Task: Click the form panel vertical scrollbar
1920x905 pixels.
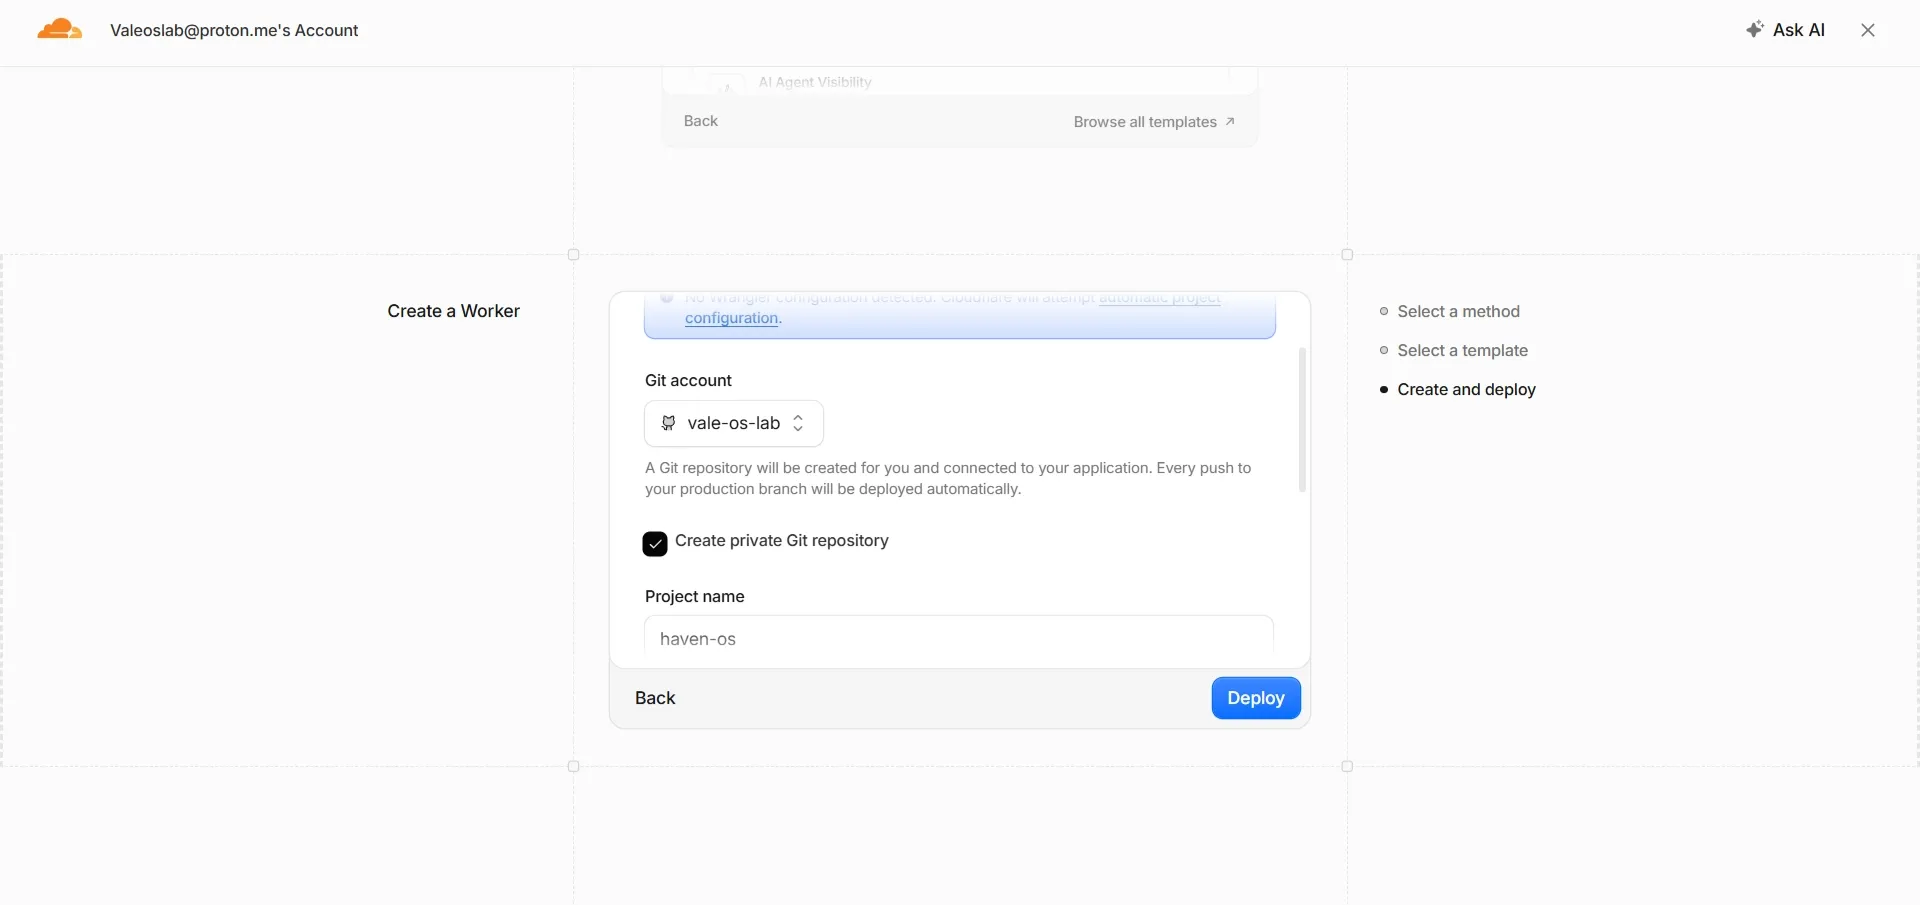Action: (x=1302, y=420)
